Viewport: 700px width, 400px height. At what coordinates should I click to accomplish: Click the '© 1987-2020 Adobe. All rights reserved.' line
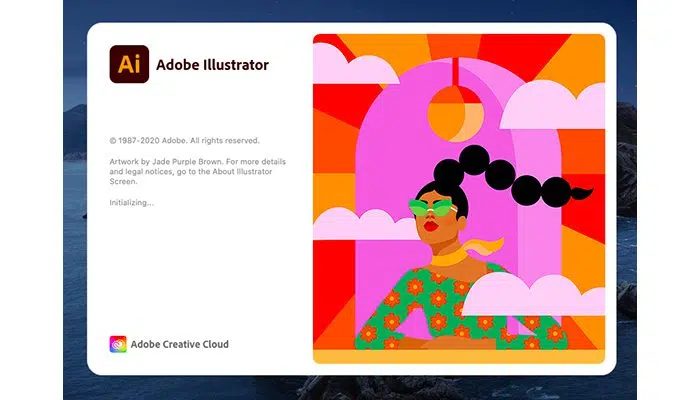184,141
